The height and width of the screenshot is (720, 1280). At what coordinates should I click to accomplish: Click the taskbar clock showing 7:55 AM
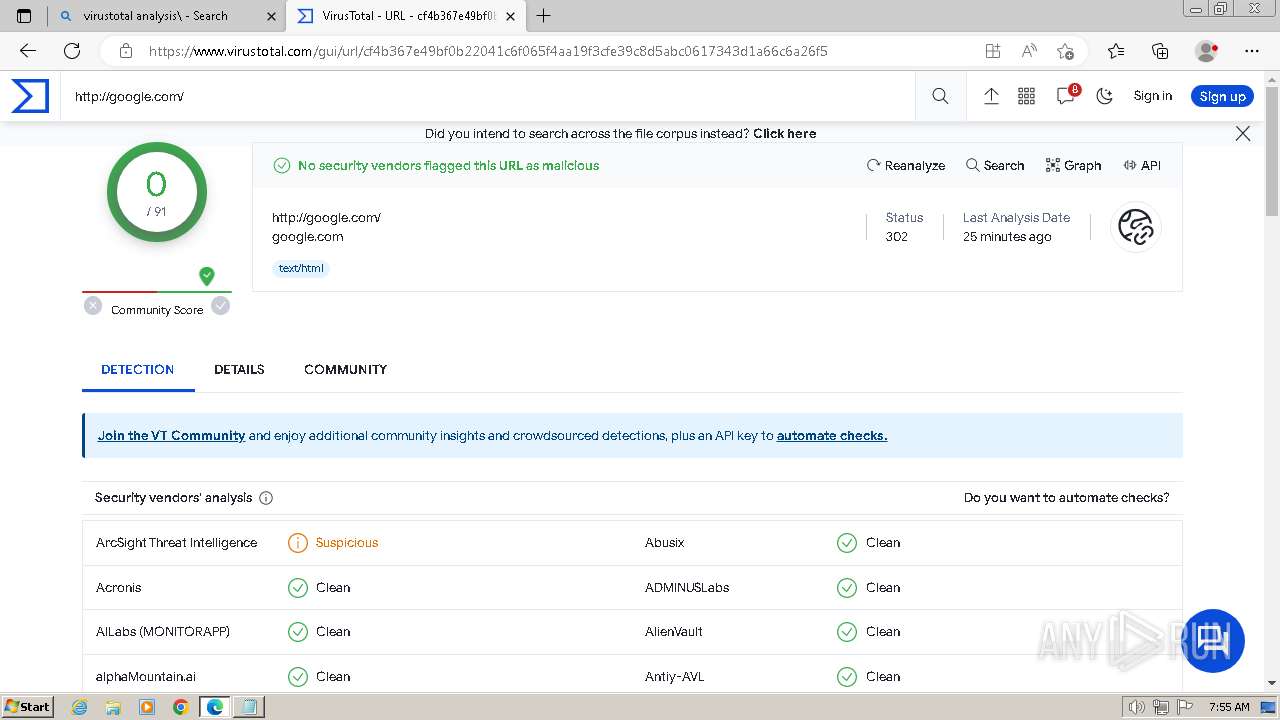pyautogui.click(x=1229, y=707)
